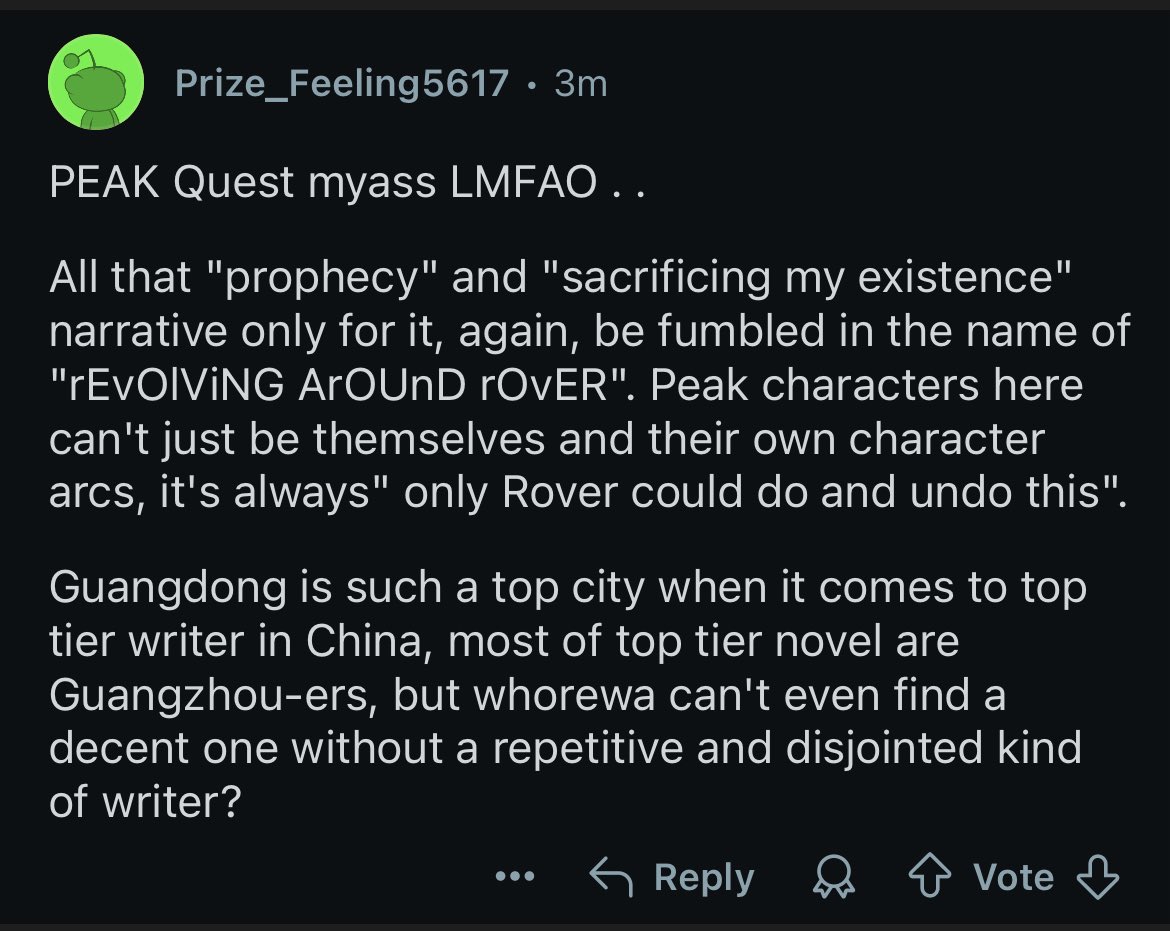Click the 3m comment timestamp
This screenshot has width=1170, height=931.
coord(581,83)
